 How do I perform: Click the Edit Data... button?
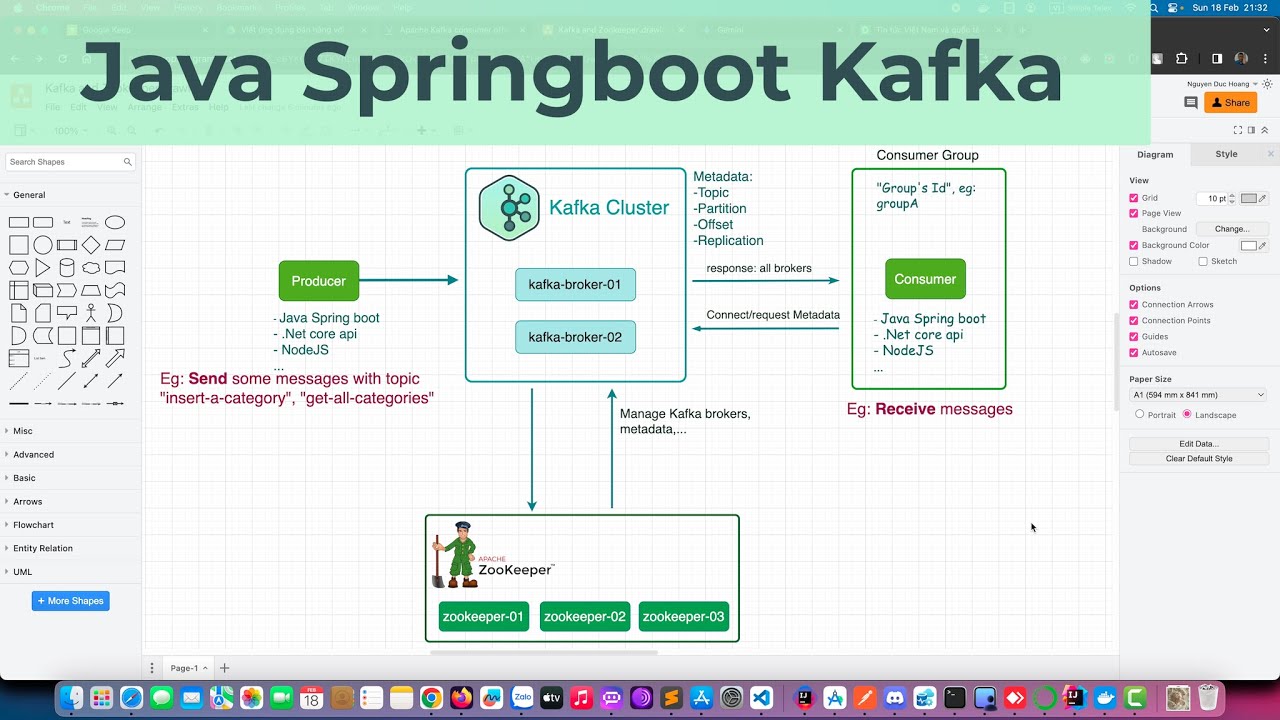[x=1199, y=443]
